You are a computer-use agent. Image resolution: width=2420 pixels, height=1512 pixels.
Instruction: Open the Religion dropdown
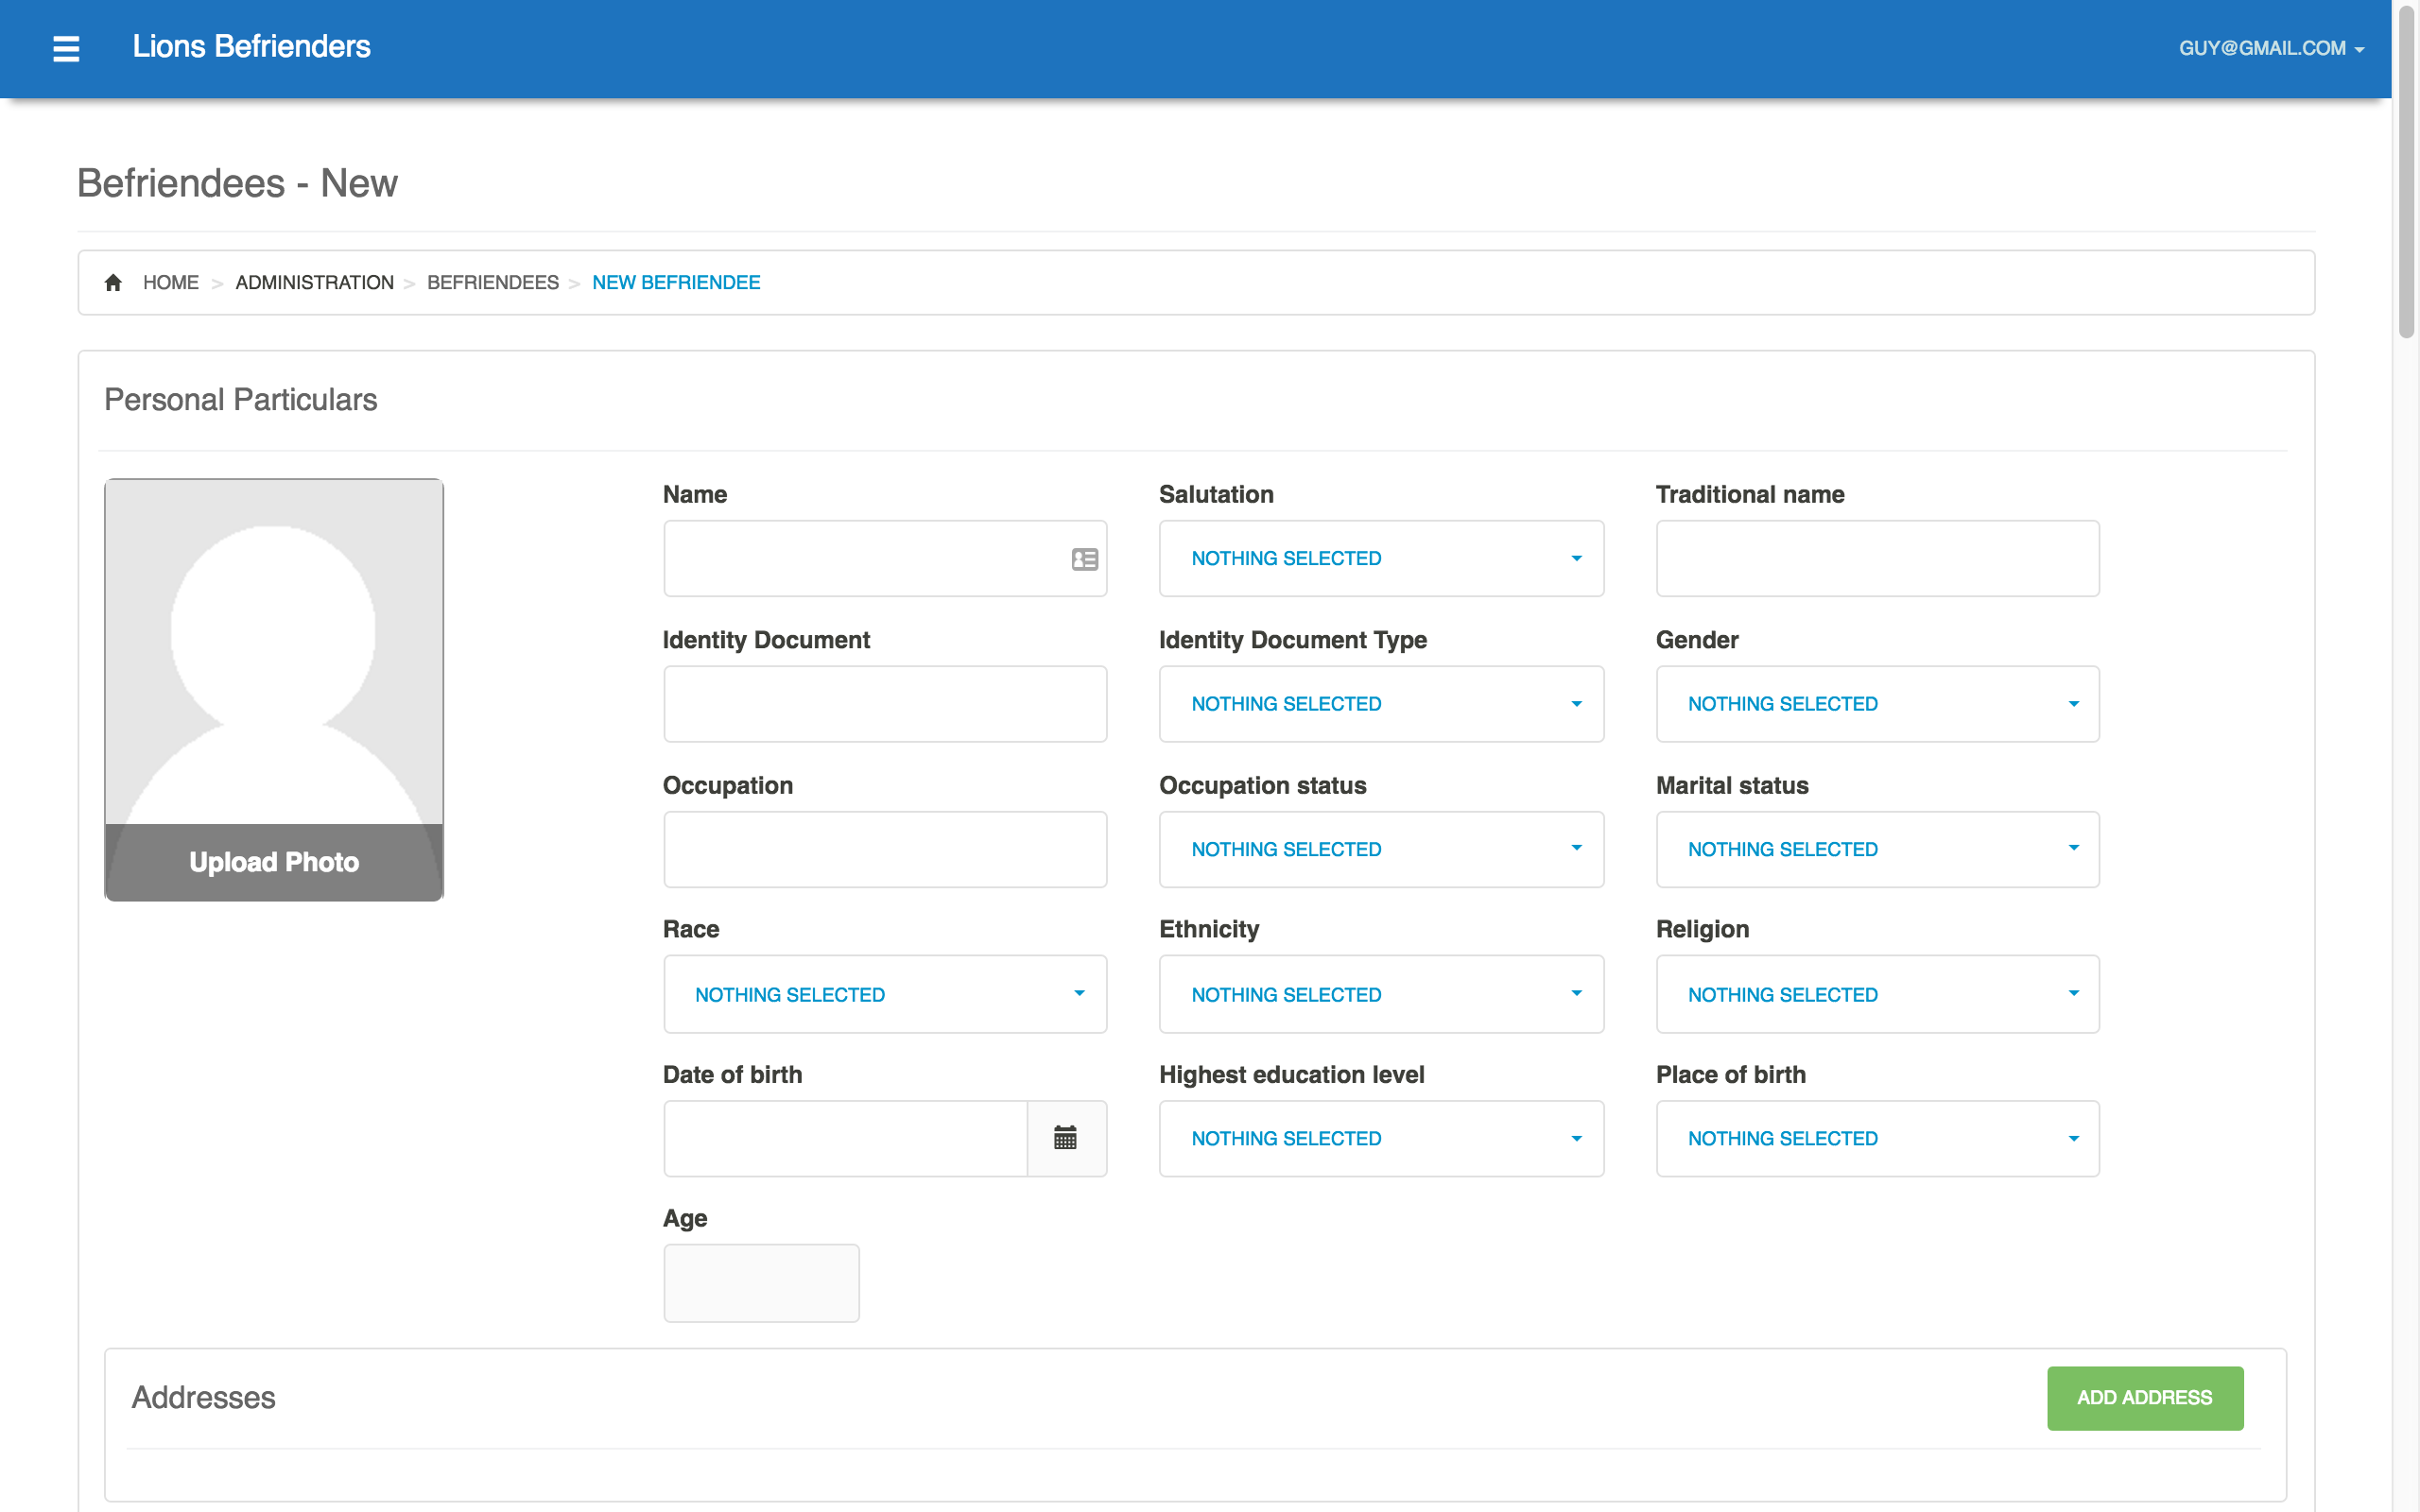point(1877,994)
